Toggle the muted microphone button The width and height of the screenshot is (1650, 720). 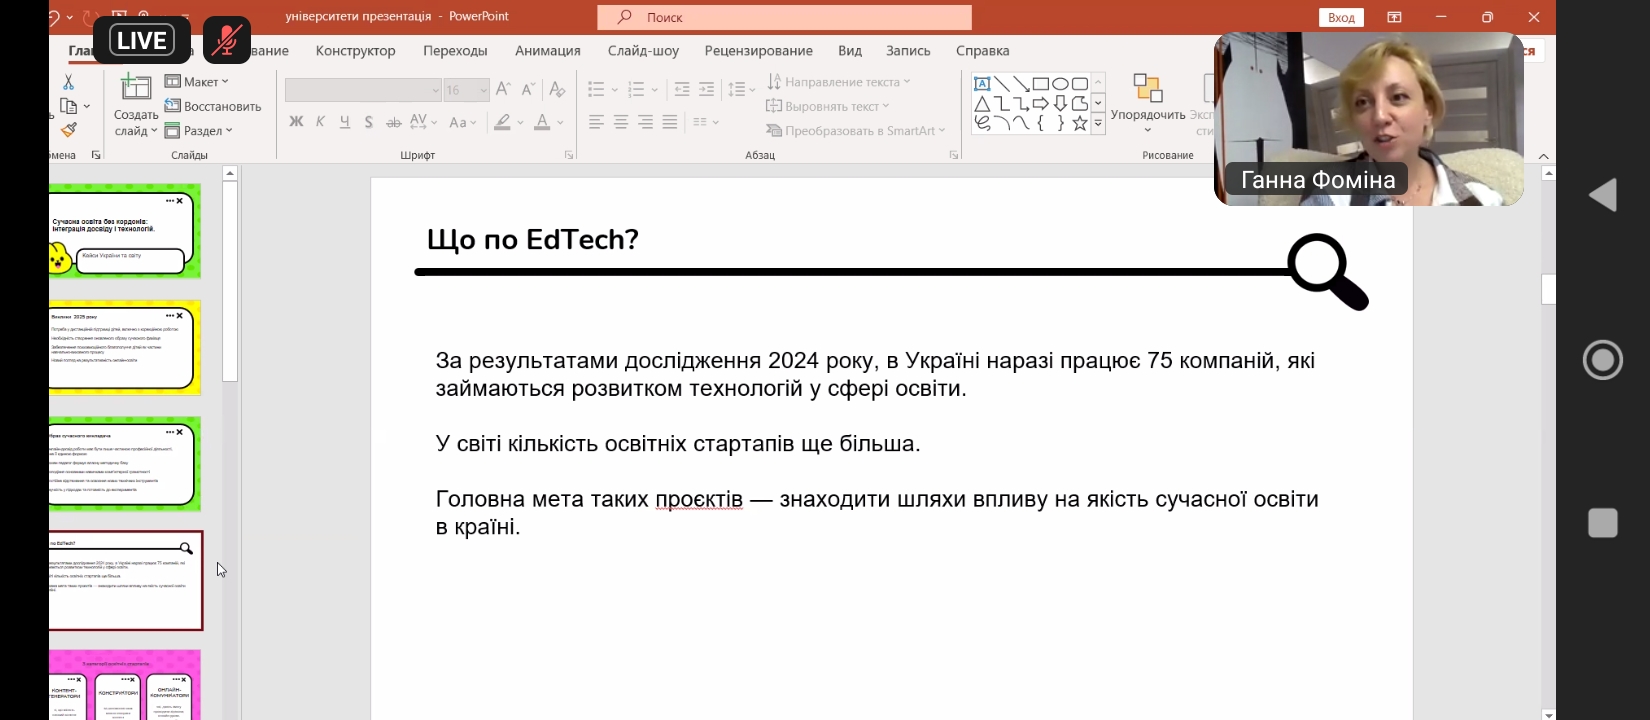point(227,41)
